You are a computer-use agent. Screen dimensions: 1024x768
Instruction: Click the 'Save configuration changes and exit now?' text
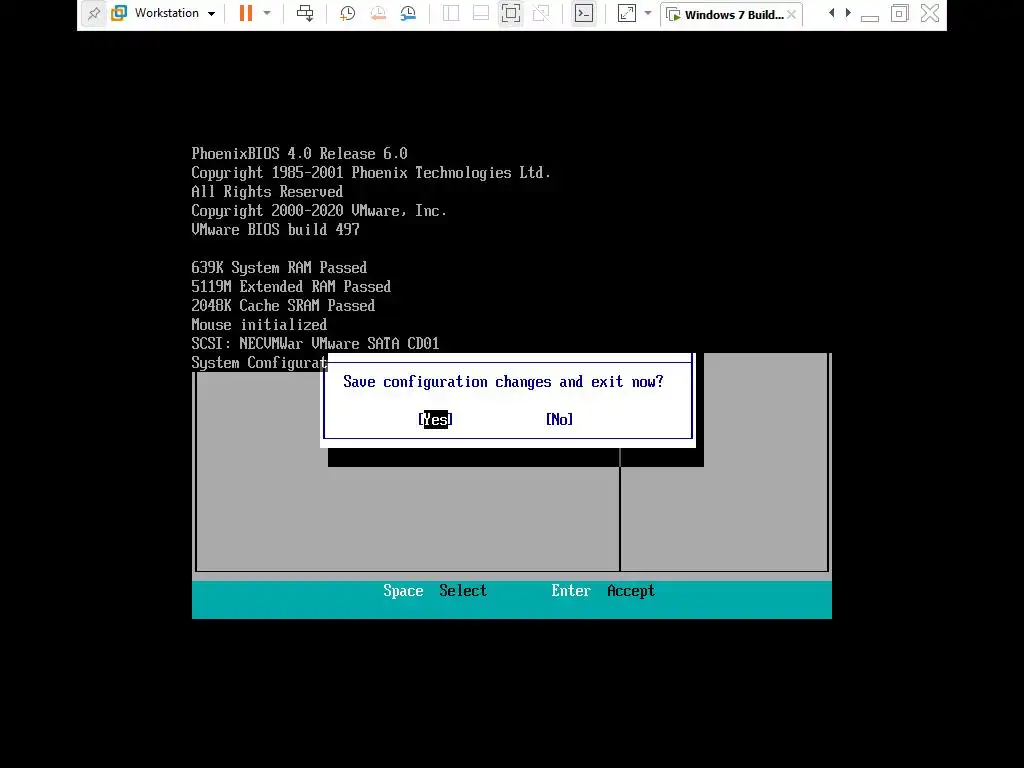[x=504, y=381]
